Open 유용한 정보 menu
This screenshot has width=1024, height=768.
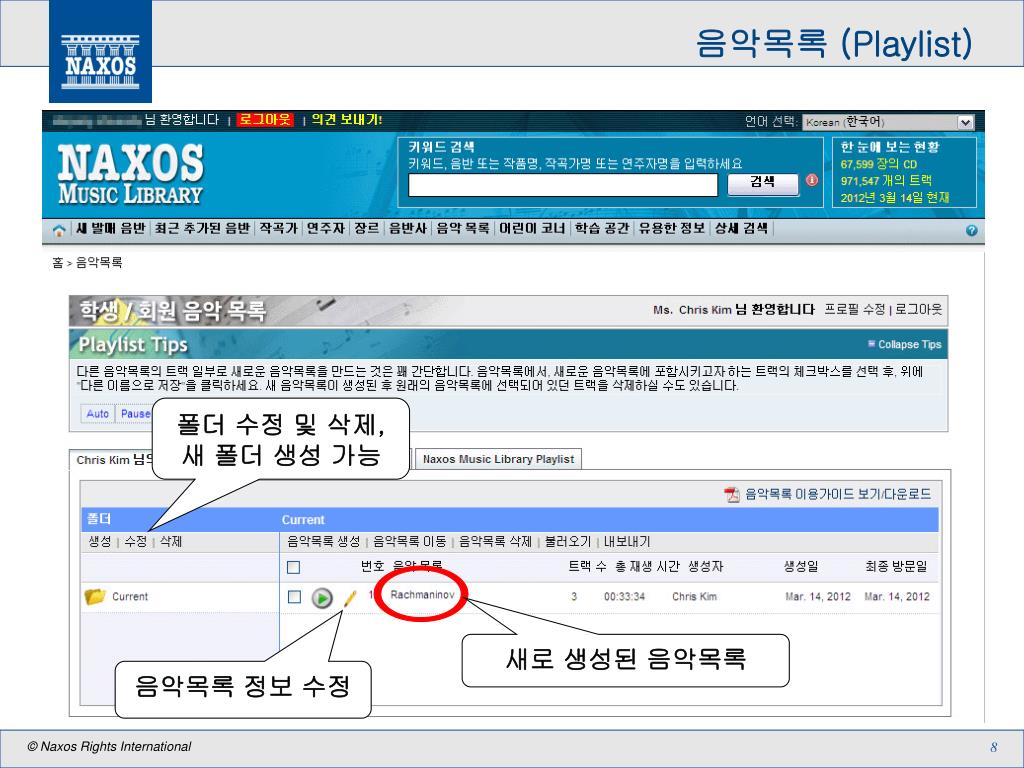(671, 228)
